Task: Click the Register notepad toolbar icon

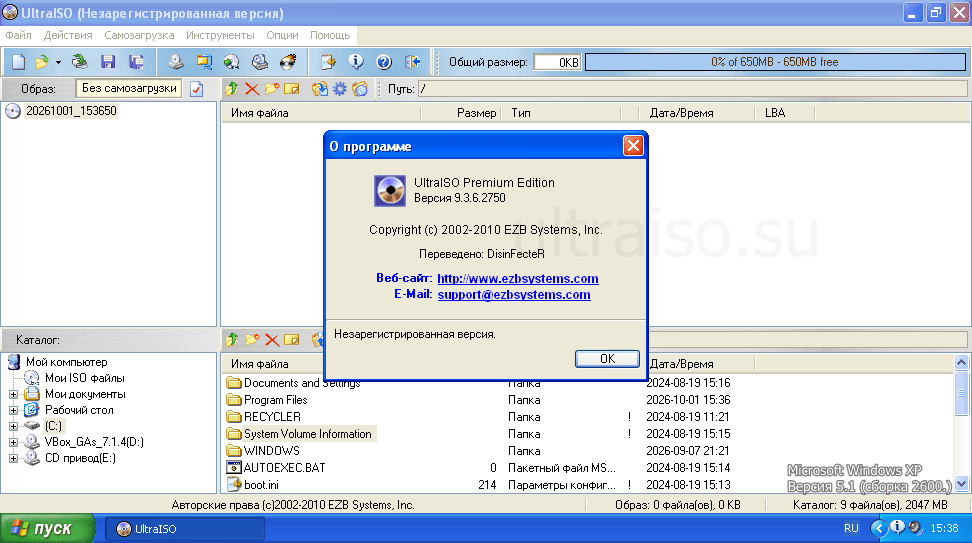Action: (328, 62)
